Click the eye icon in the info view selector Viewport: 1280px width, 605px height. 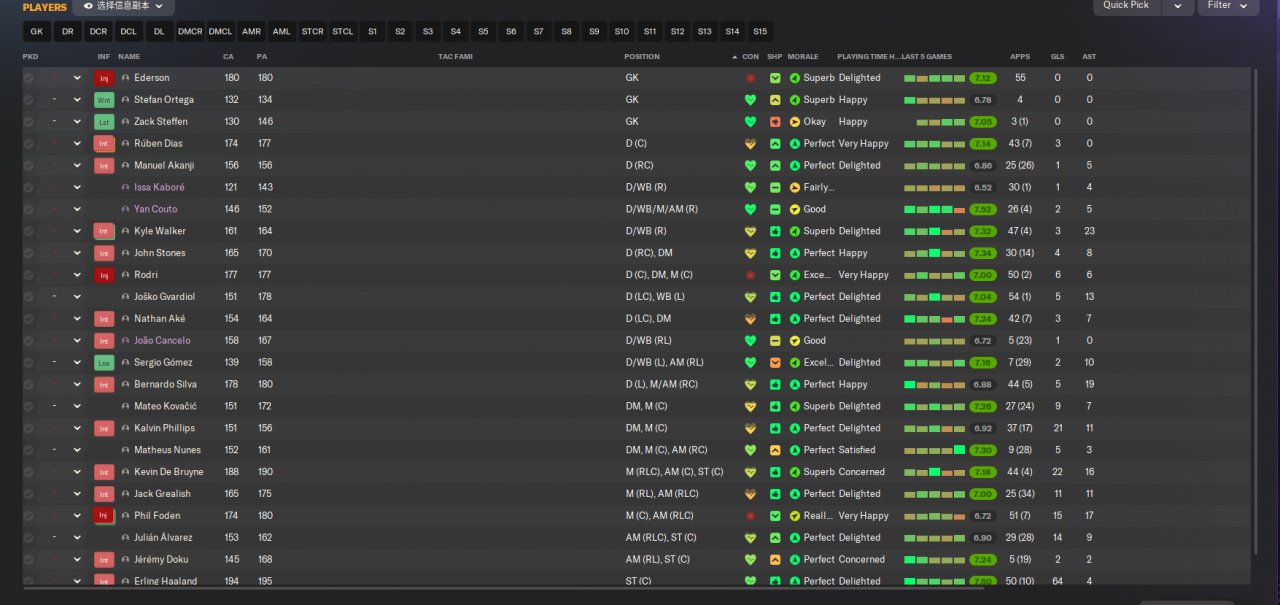tap(88, 6)
